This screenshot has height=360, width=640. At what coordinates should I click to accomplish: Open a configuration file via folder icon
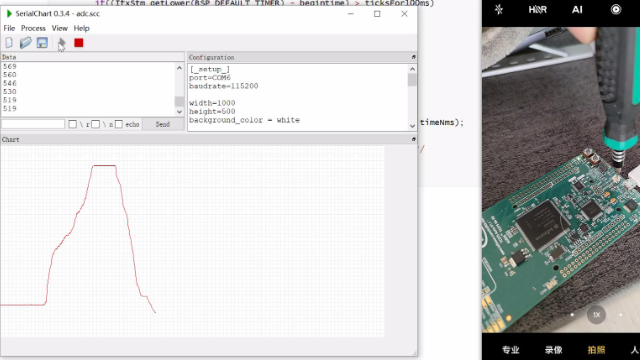(x=25, y=43)
